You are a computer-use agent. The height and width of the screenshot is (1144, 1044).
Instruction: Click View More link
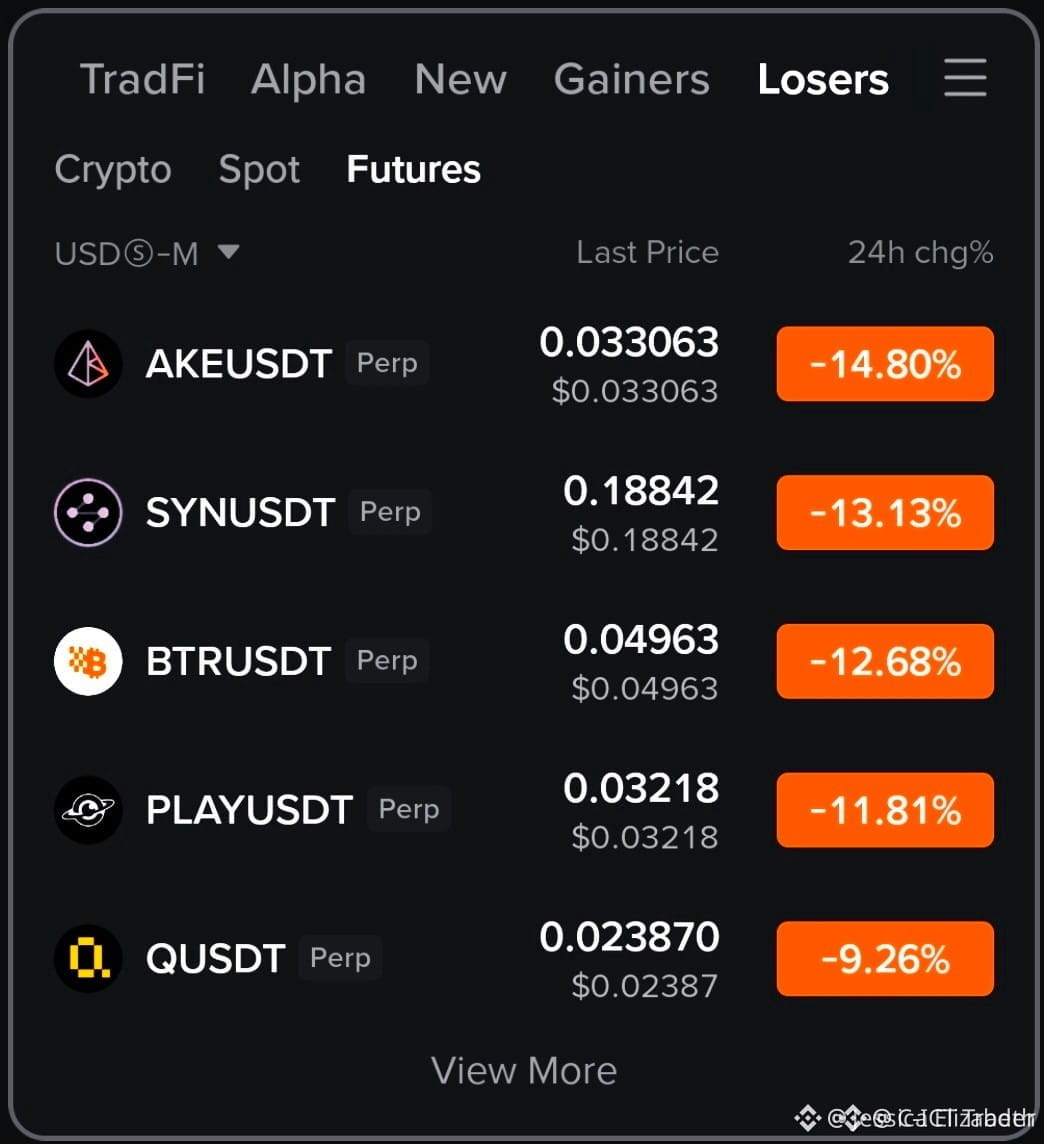524,1070
